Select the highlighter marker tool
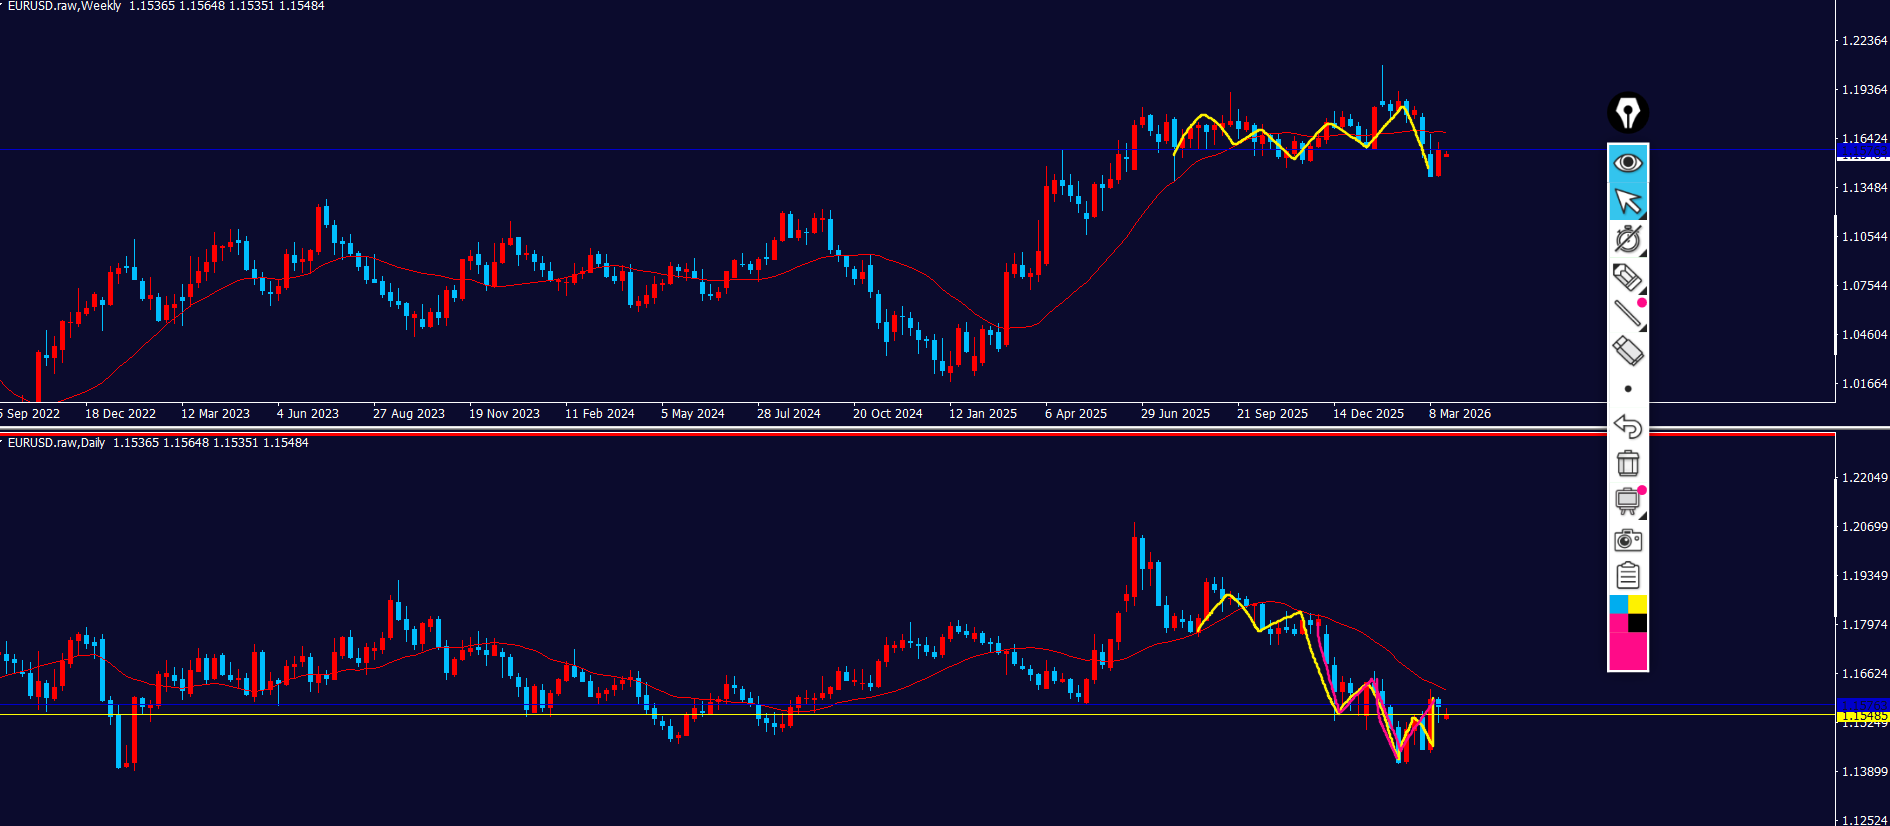The height and width of the screenshot is (826, 1890). (1626, 276)
